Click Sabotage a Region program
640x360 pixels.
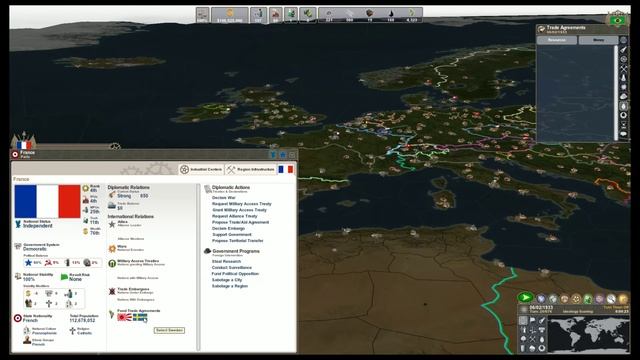[x=230, y=286]
